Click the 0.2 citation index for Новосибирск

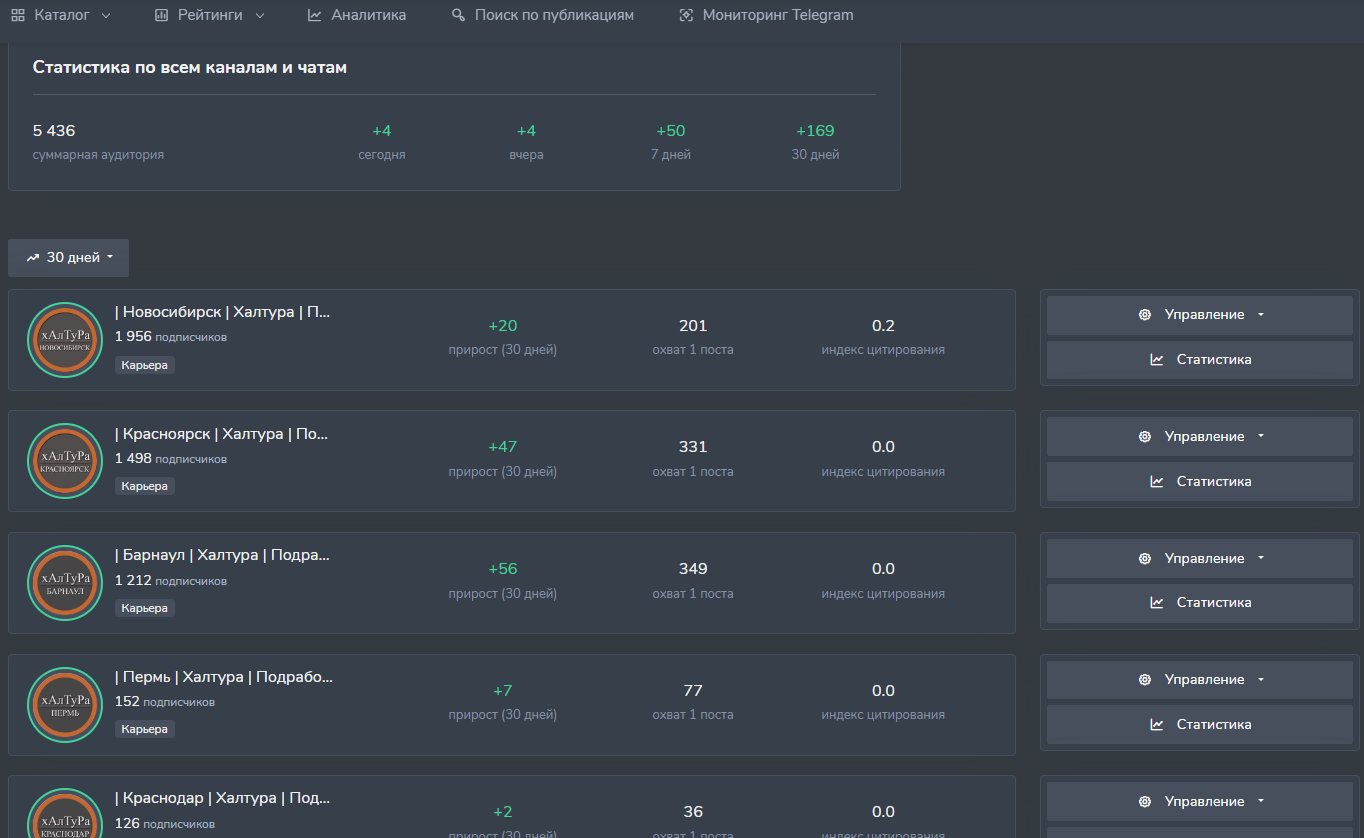(883, 326)
